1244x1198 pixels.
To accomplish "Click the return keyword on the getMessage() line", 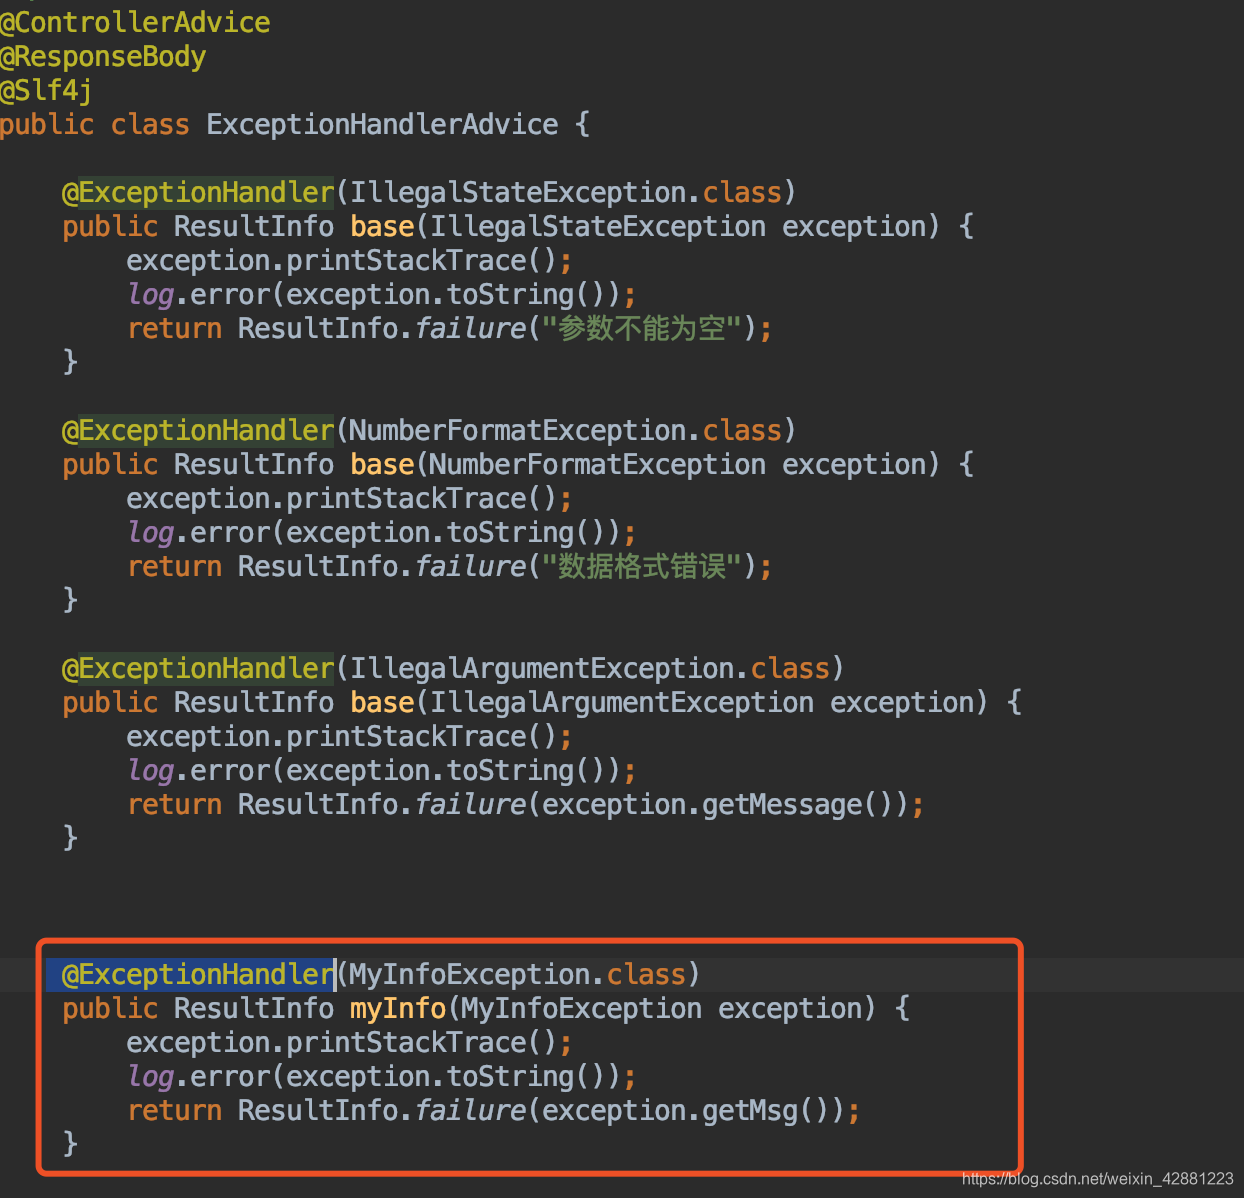I will click(x=175, y=804).
